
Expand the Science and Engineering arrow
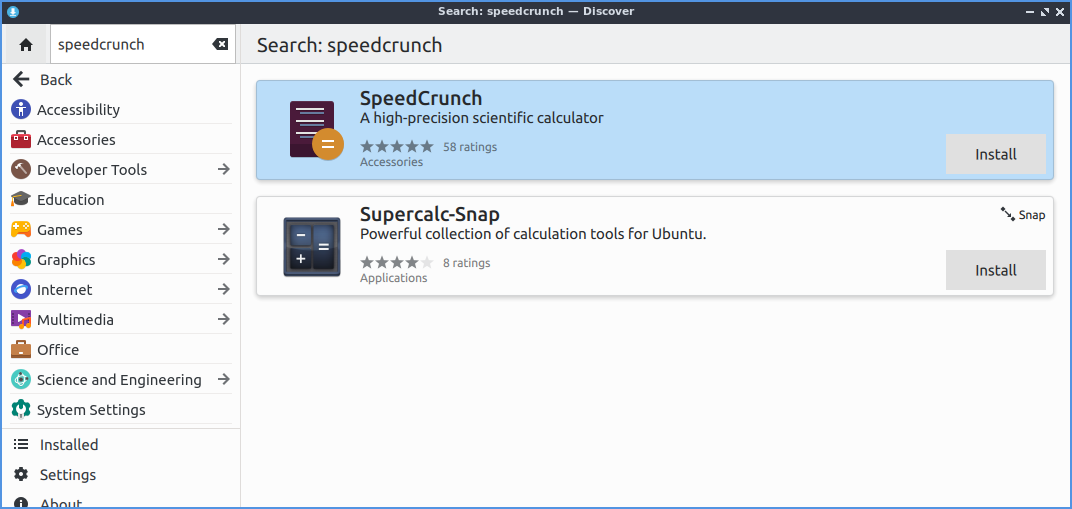tap(223, 380)
